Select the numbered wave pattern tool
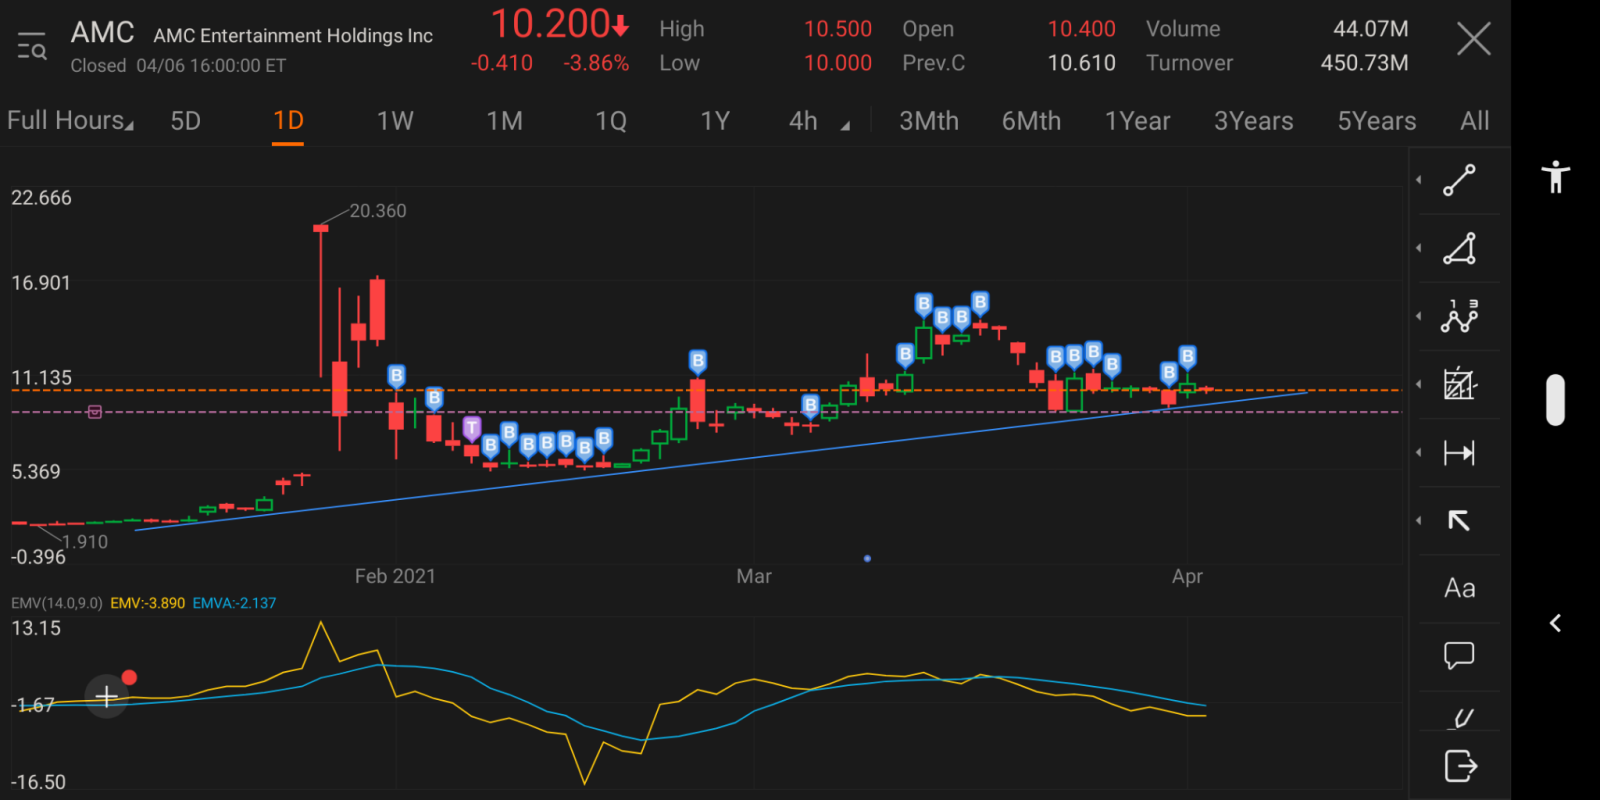Viewport: 1600px width, 800px height. pyautogui.click(x=1459, y=317)
